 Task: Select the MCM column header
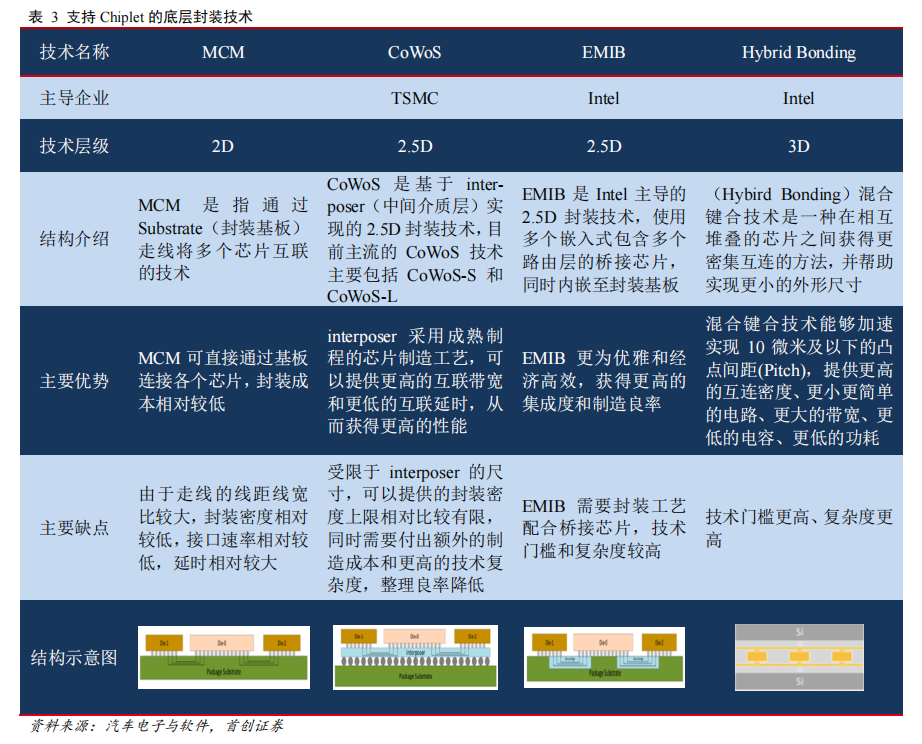click(223, 52)
